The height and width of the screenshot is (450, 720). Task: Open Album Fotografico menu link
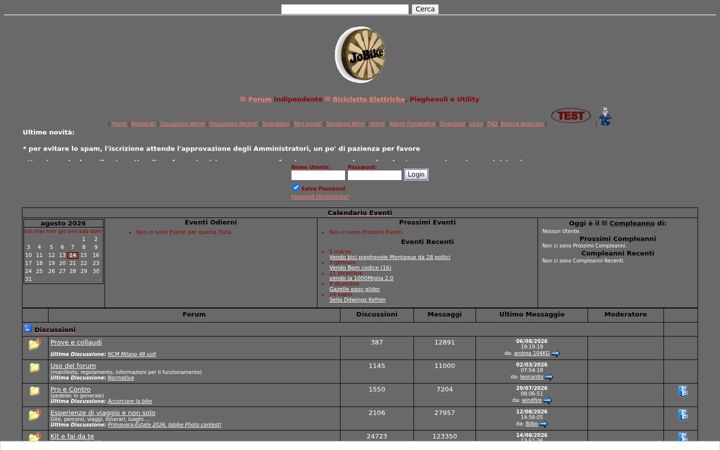pos(412,124)
